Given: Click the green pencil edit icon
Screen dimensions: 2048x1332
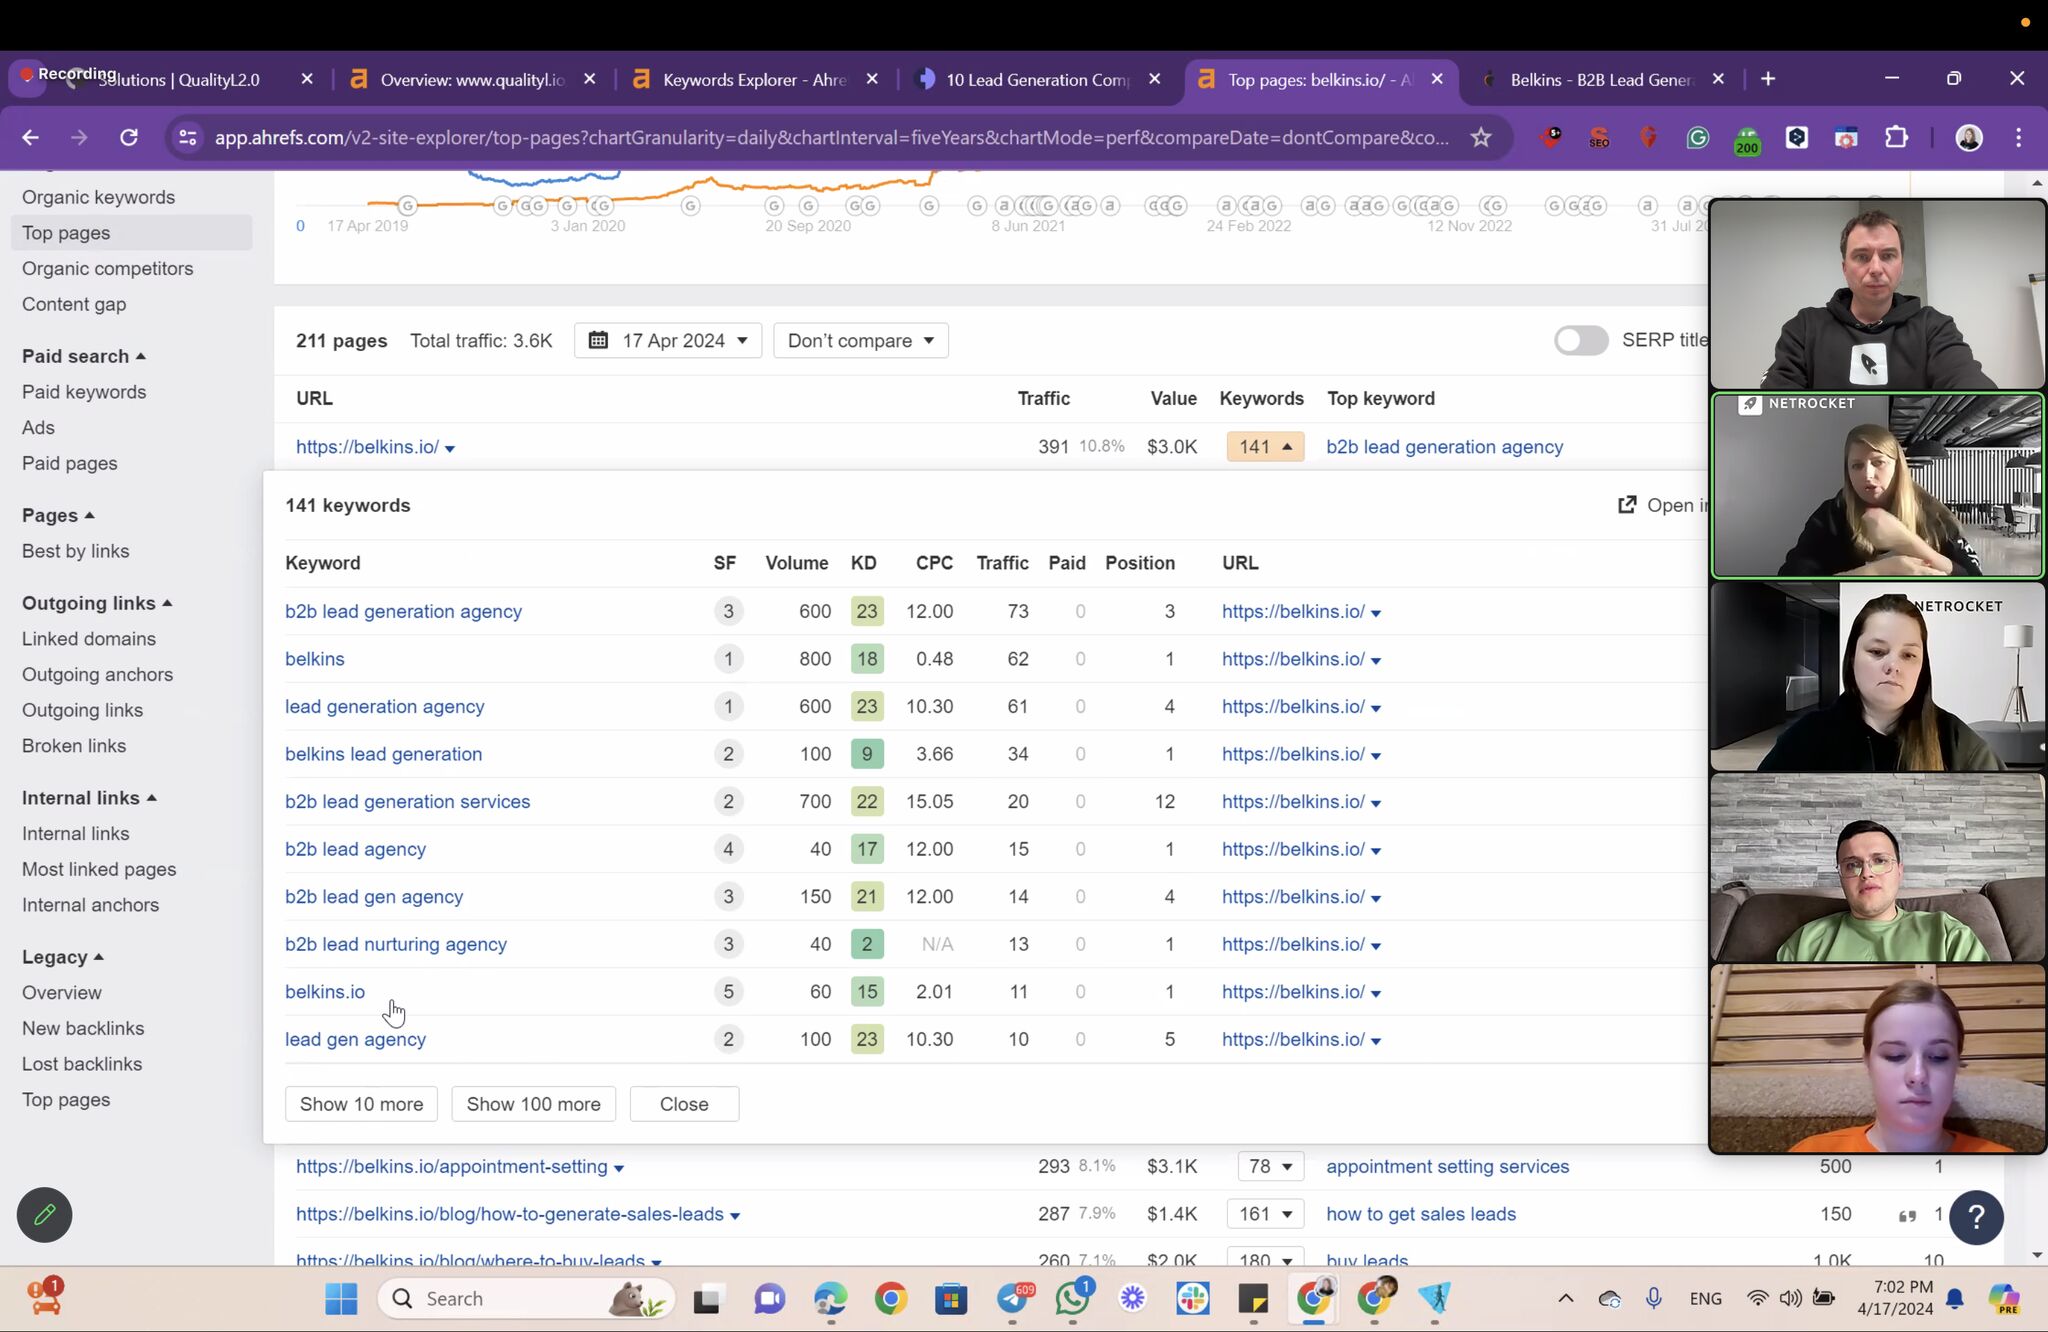Looking at the screenshot, I should coord(44,1214).
